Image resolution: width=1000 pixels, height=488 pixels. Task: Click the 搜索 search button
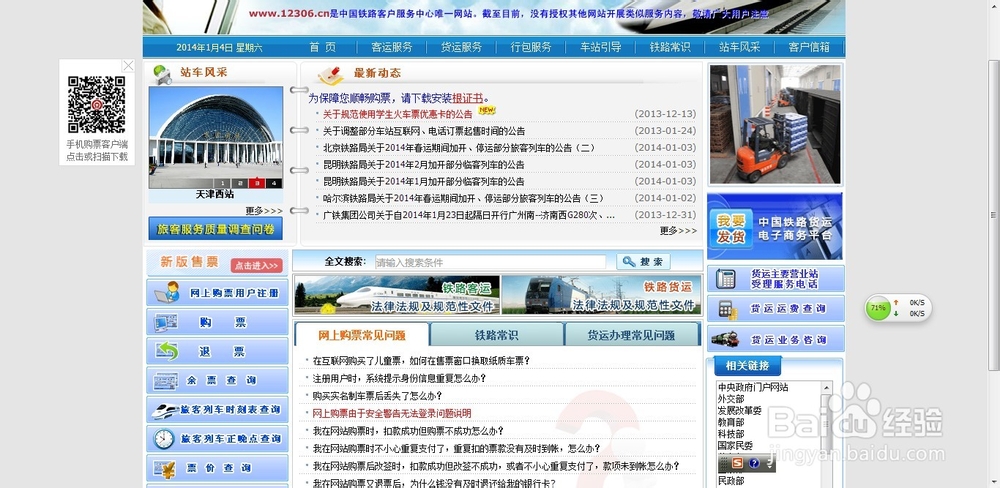[x=643, y=262]
